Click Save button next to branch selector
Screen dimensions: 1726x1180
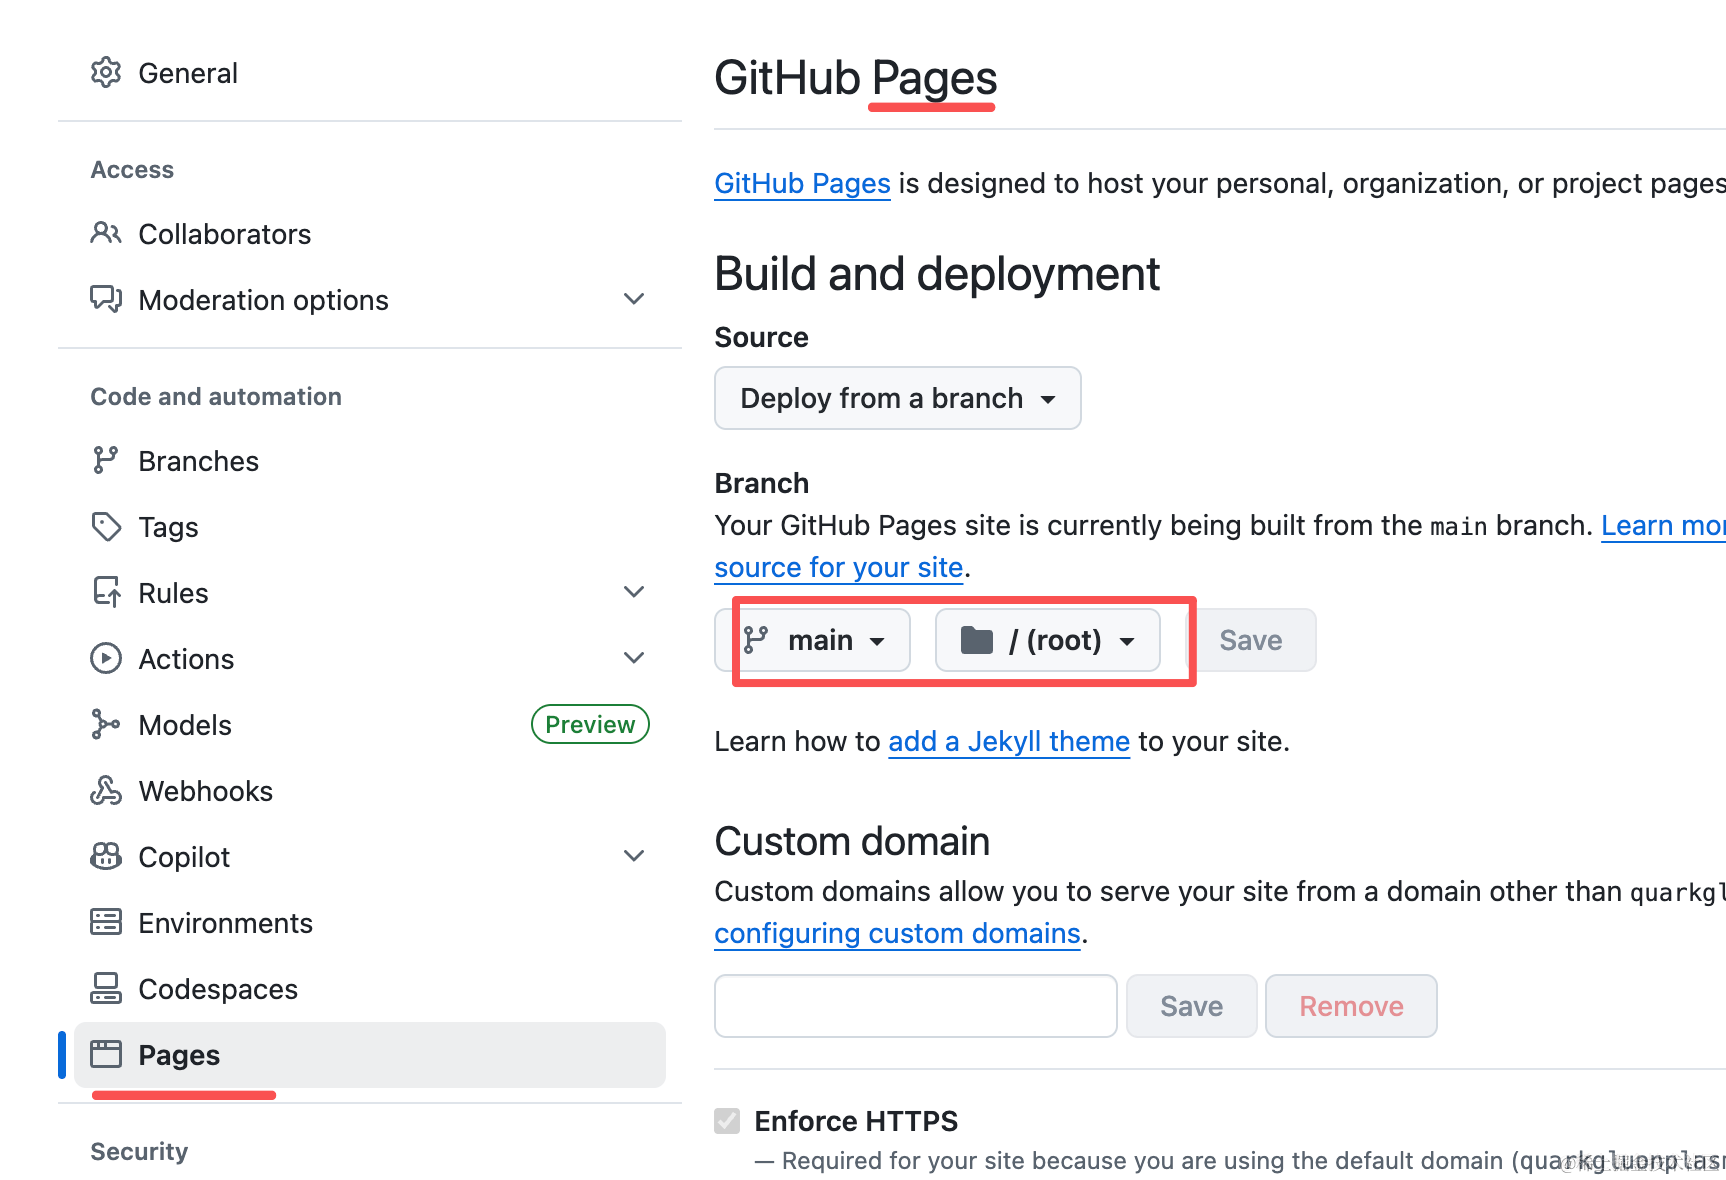tap(1251, 640)
